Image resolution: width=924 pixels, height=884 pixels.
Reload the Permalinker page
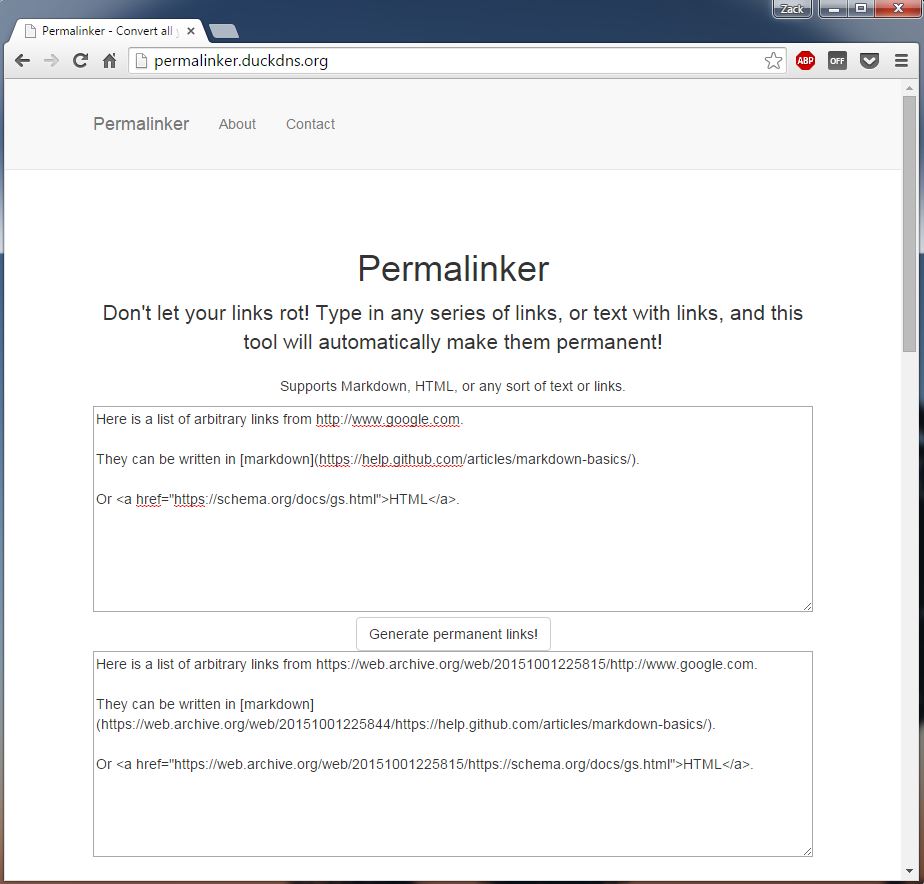[80, 60]
